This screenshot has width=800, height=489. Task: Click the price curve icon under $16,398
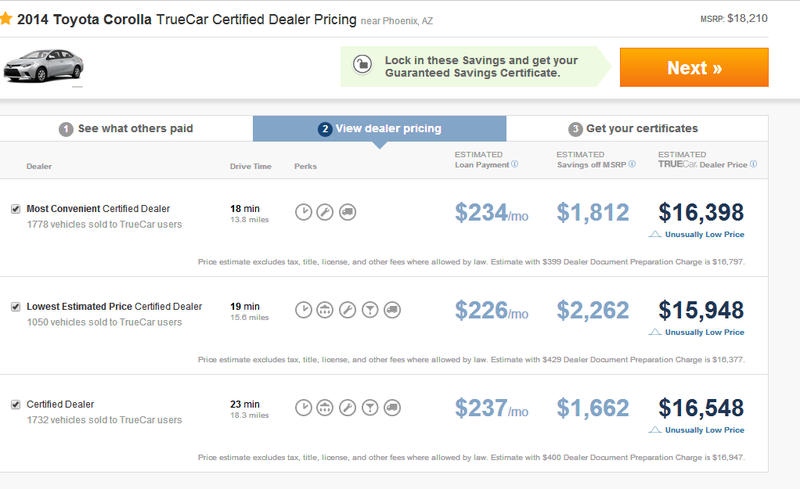(655, 234)
